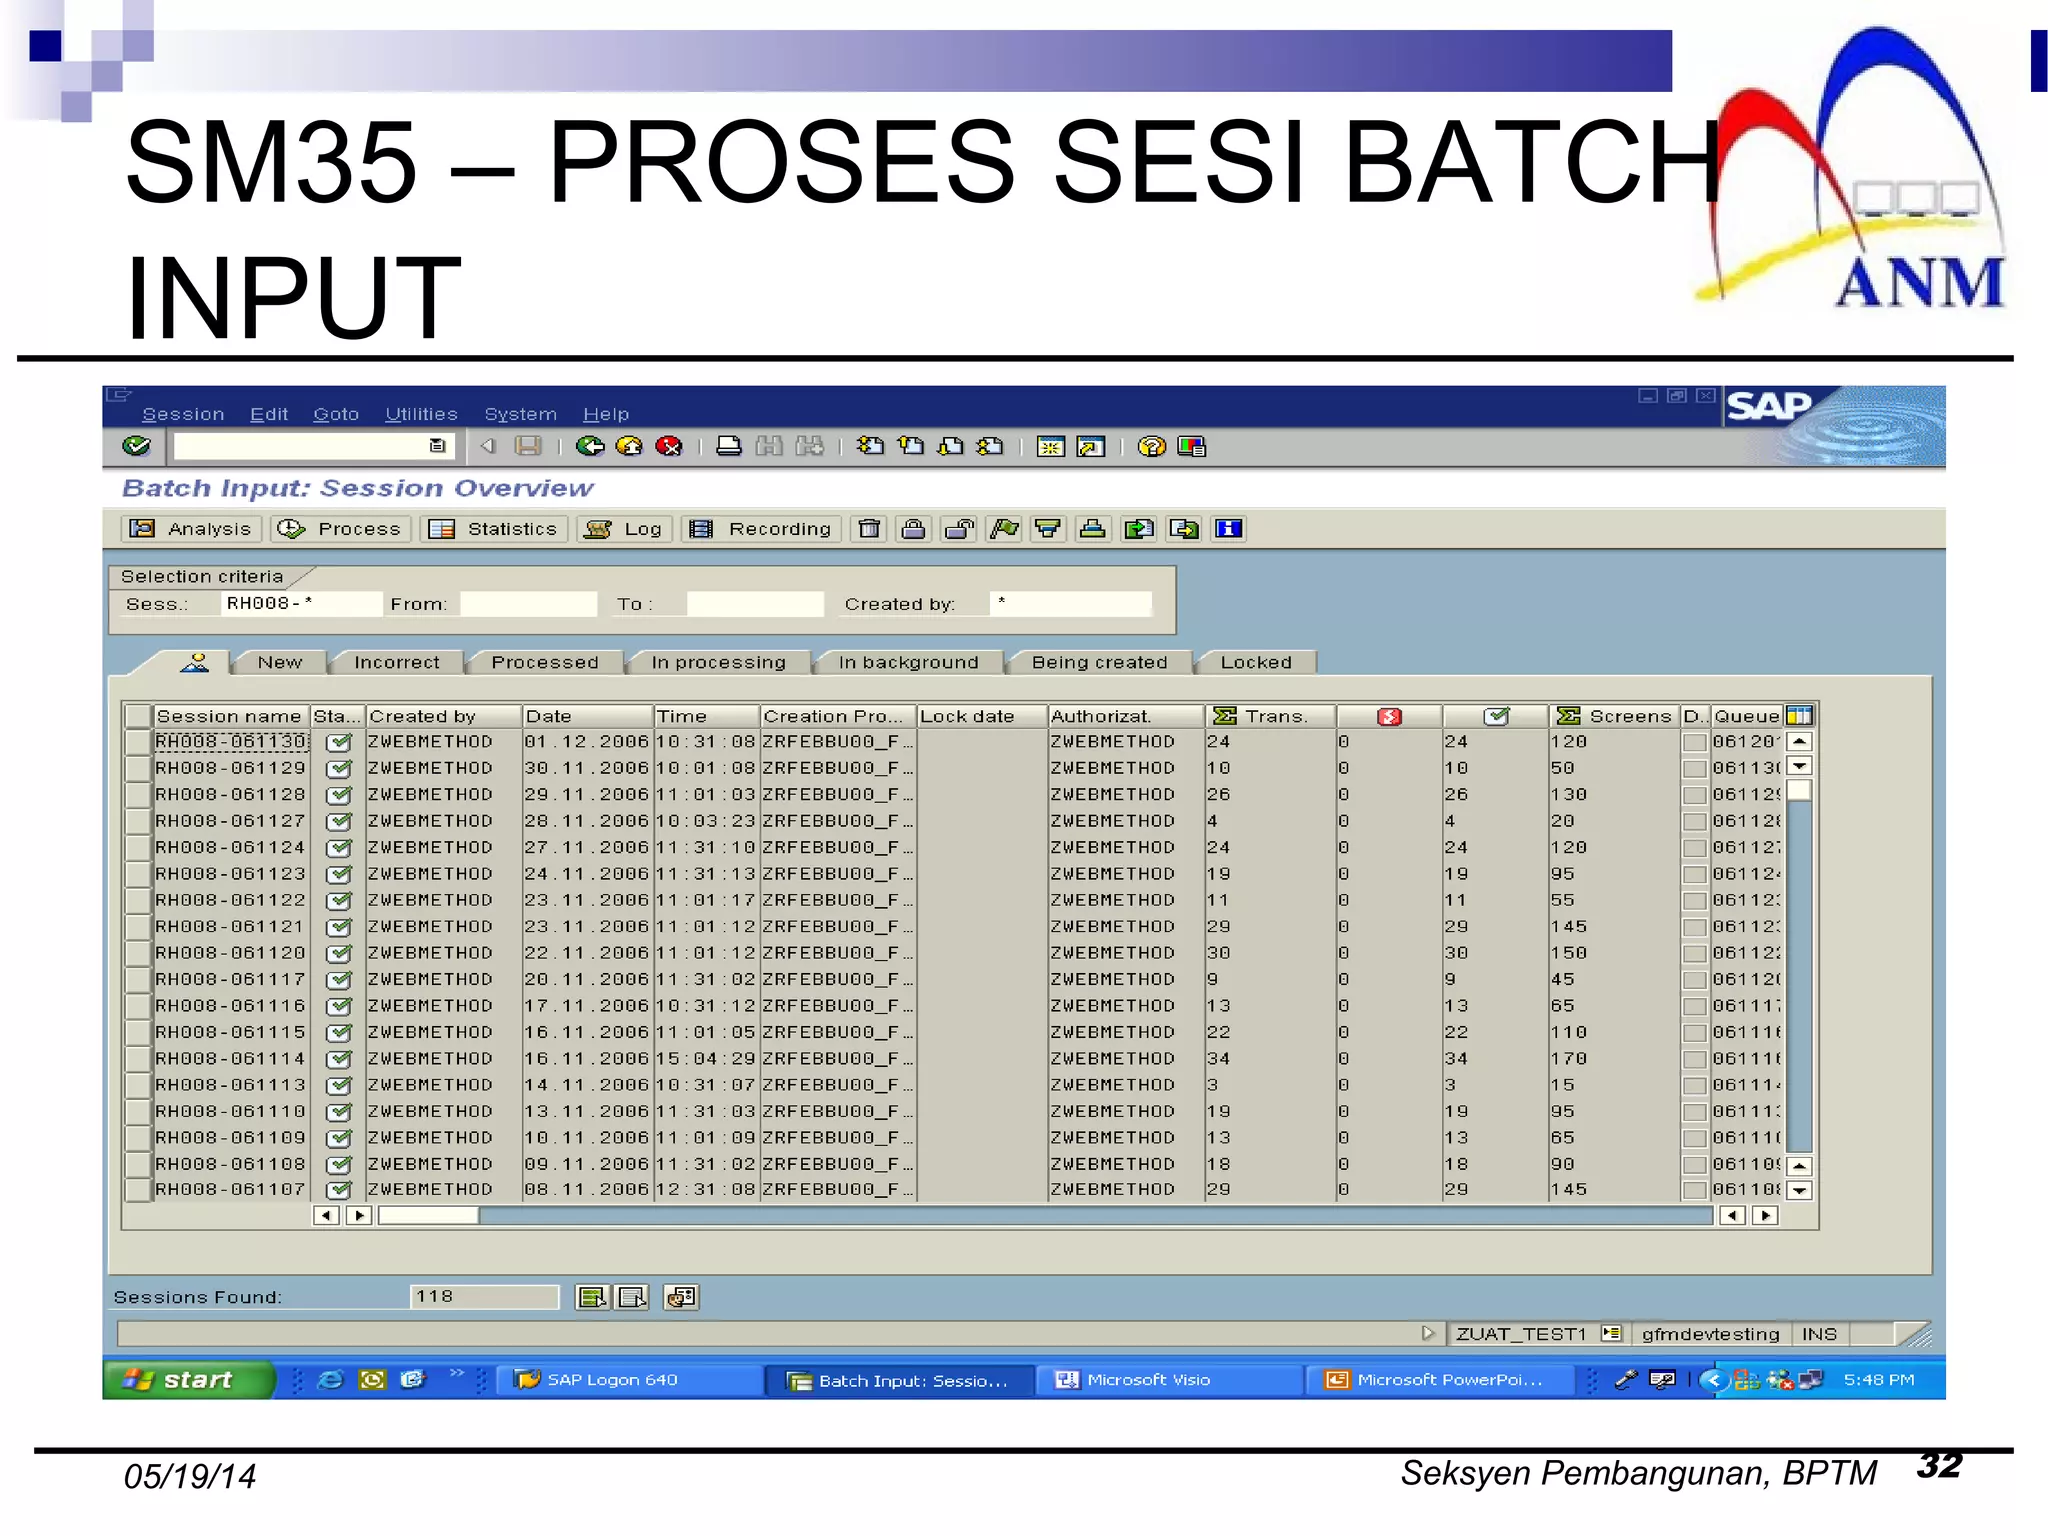The image size is (2048, 1536).
Task: Switch to Microsoft Visio taskbar item
Action: 1170,1380
